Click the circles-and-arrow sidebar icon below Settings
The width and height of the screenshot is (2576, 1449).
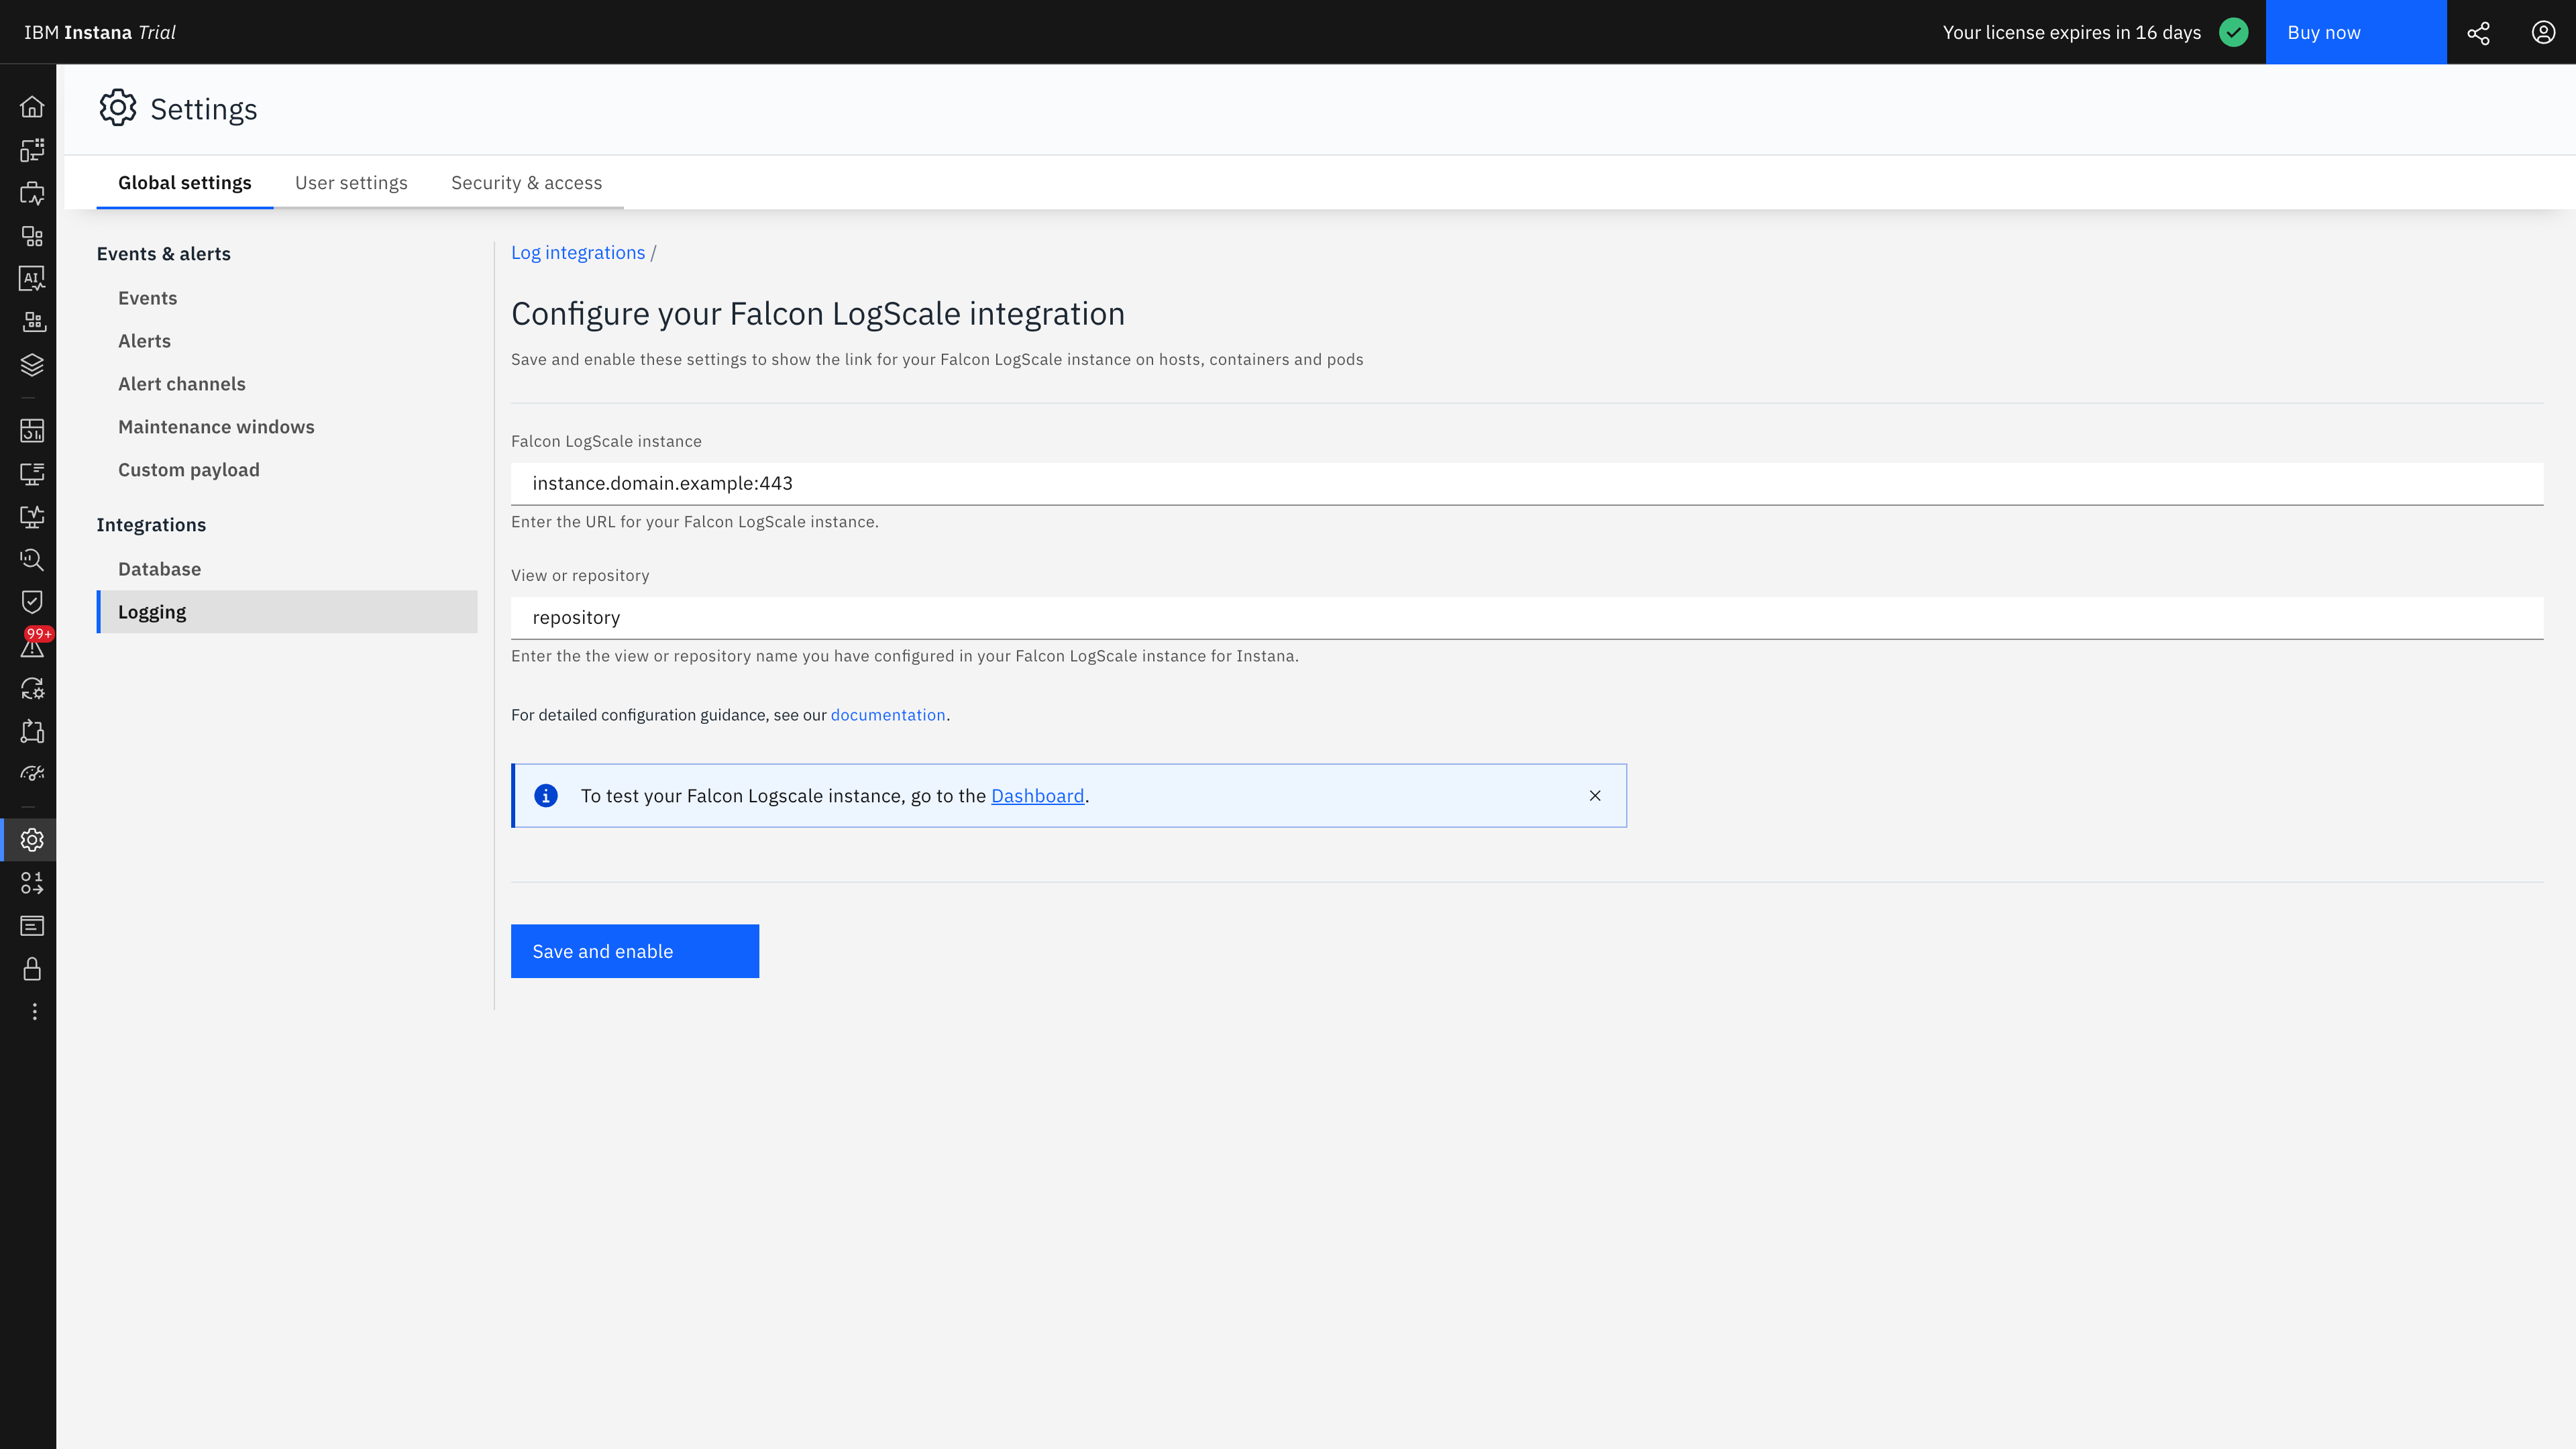click(32, 883)
